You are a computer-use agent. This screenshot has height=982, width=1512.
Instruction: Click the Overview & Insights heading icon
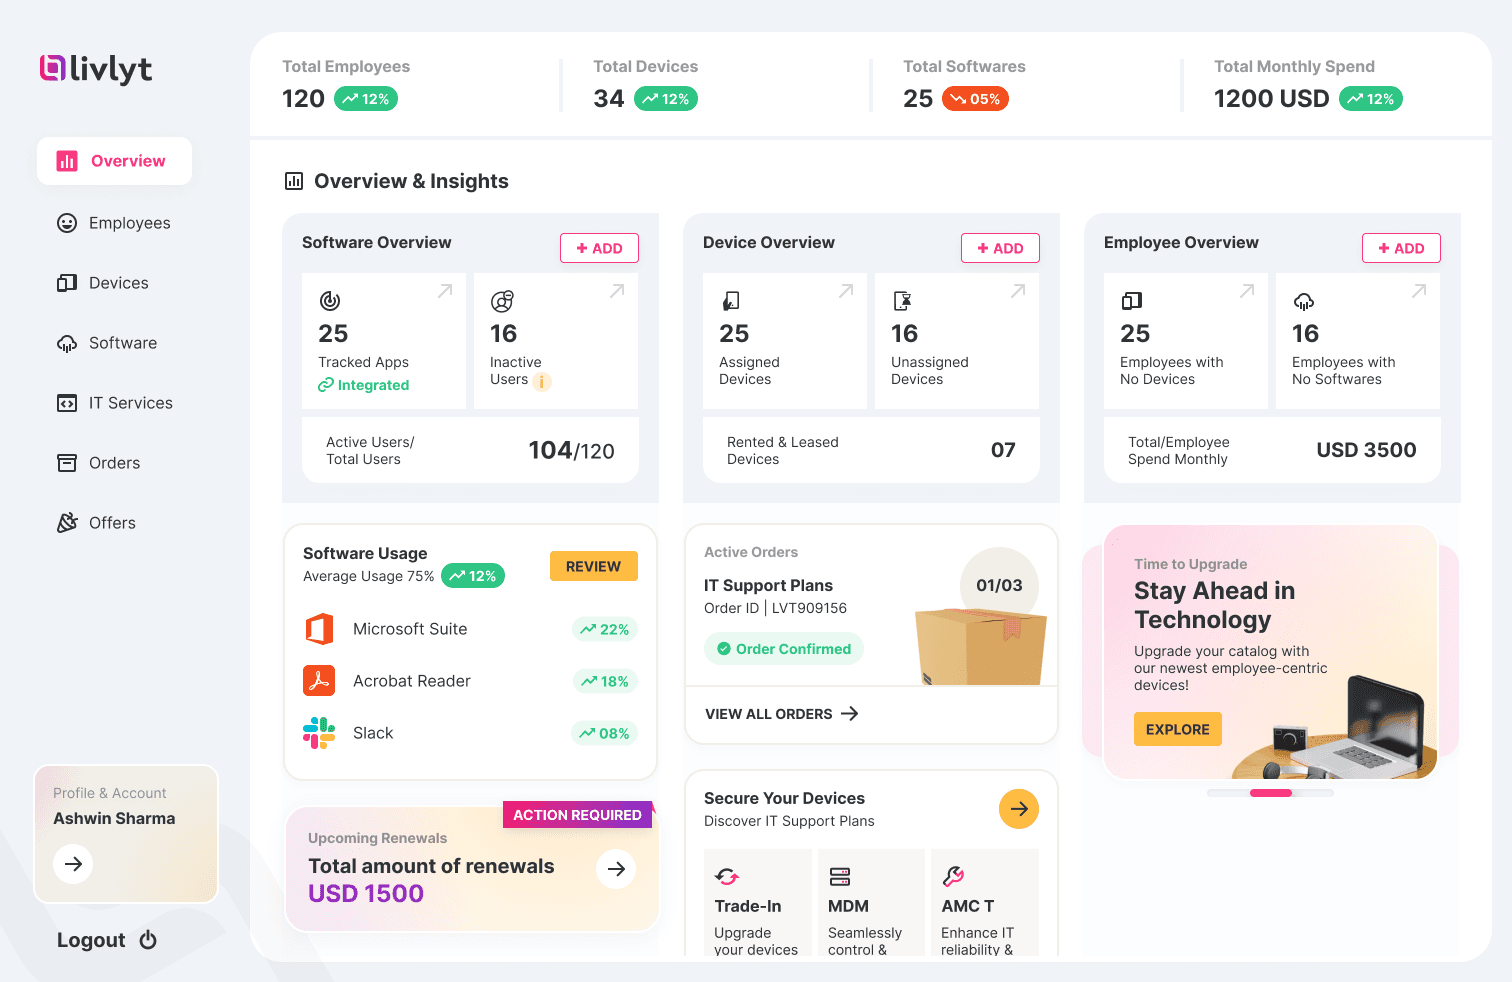click(294, 181)
